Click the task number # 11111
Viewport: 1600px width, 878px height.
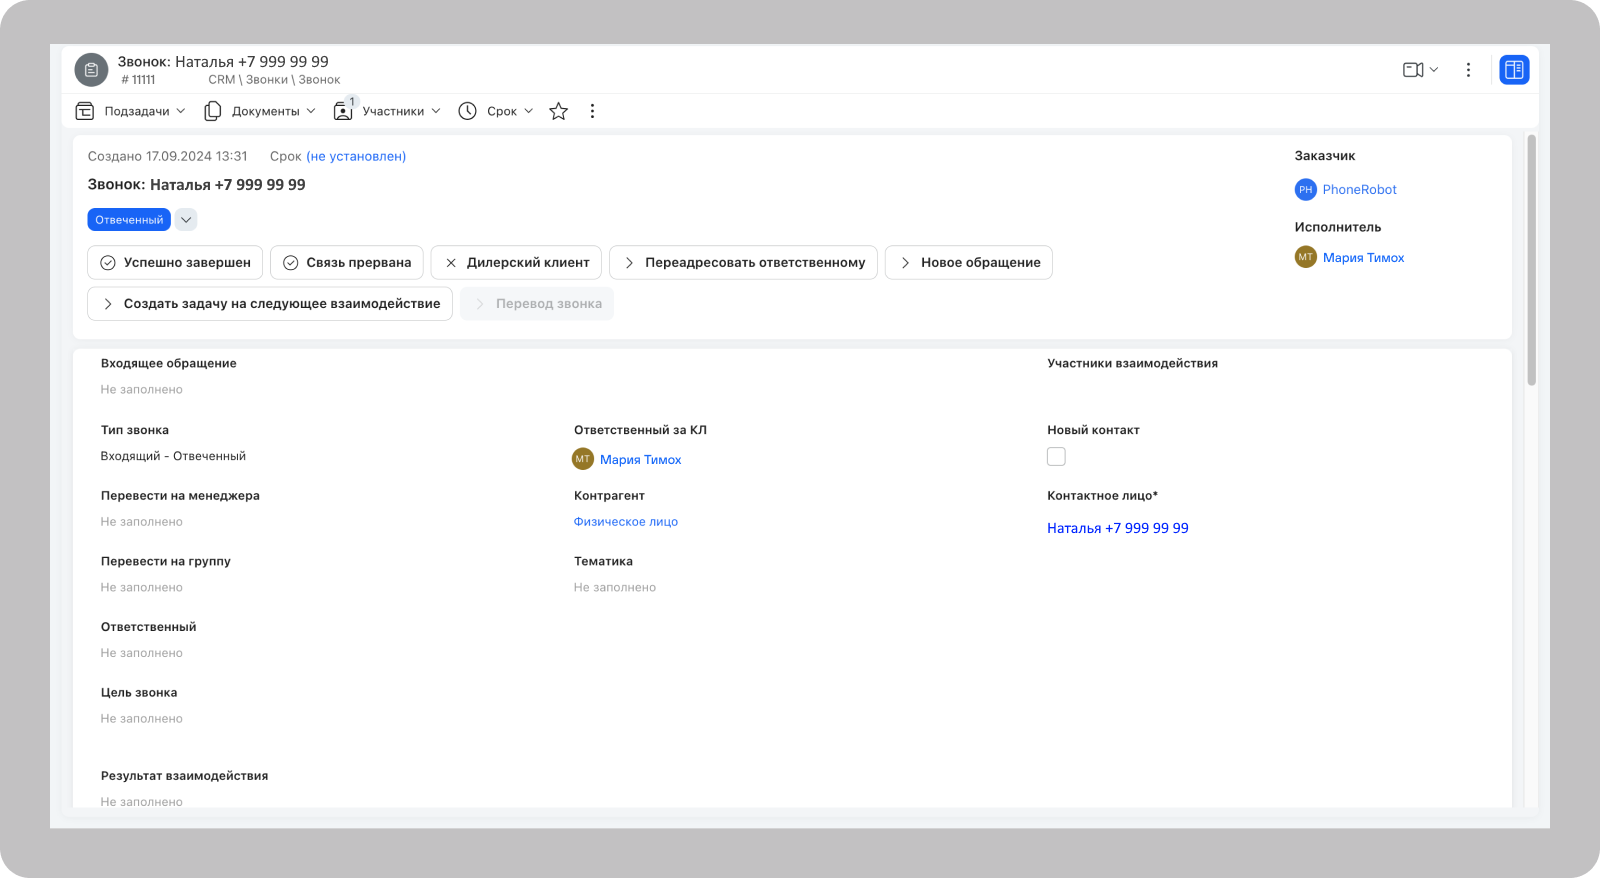tap(138, 80)
